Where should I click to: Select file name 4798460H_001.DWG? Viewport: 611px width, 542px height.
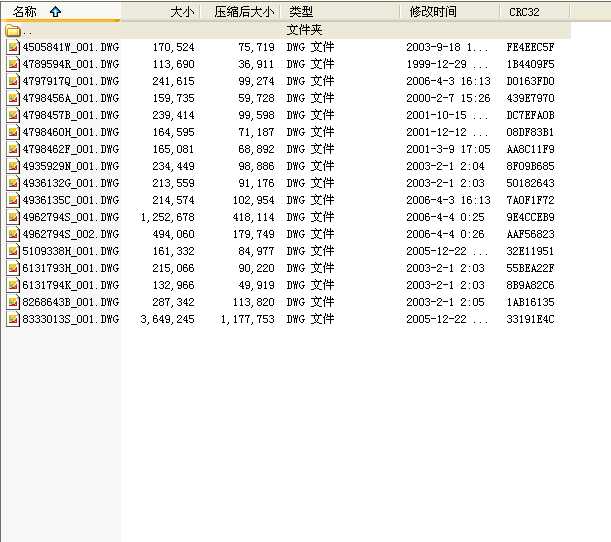(x=71, y=132)
